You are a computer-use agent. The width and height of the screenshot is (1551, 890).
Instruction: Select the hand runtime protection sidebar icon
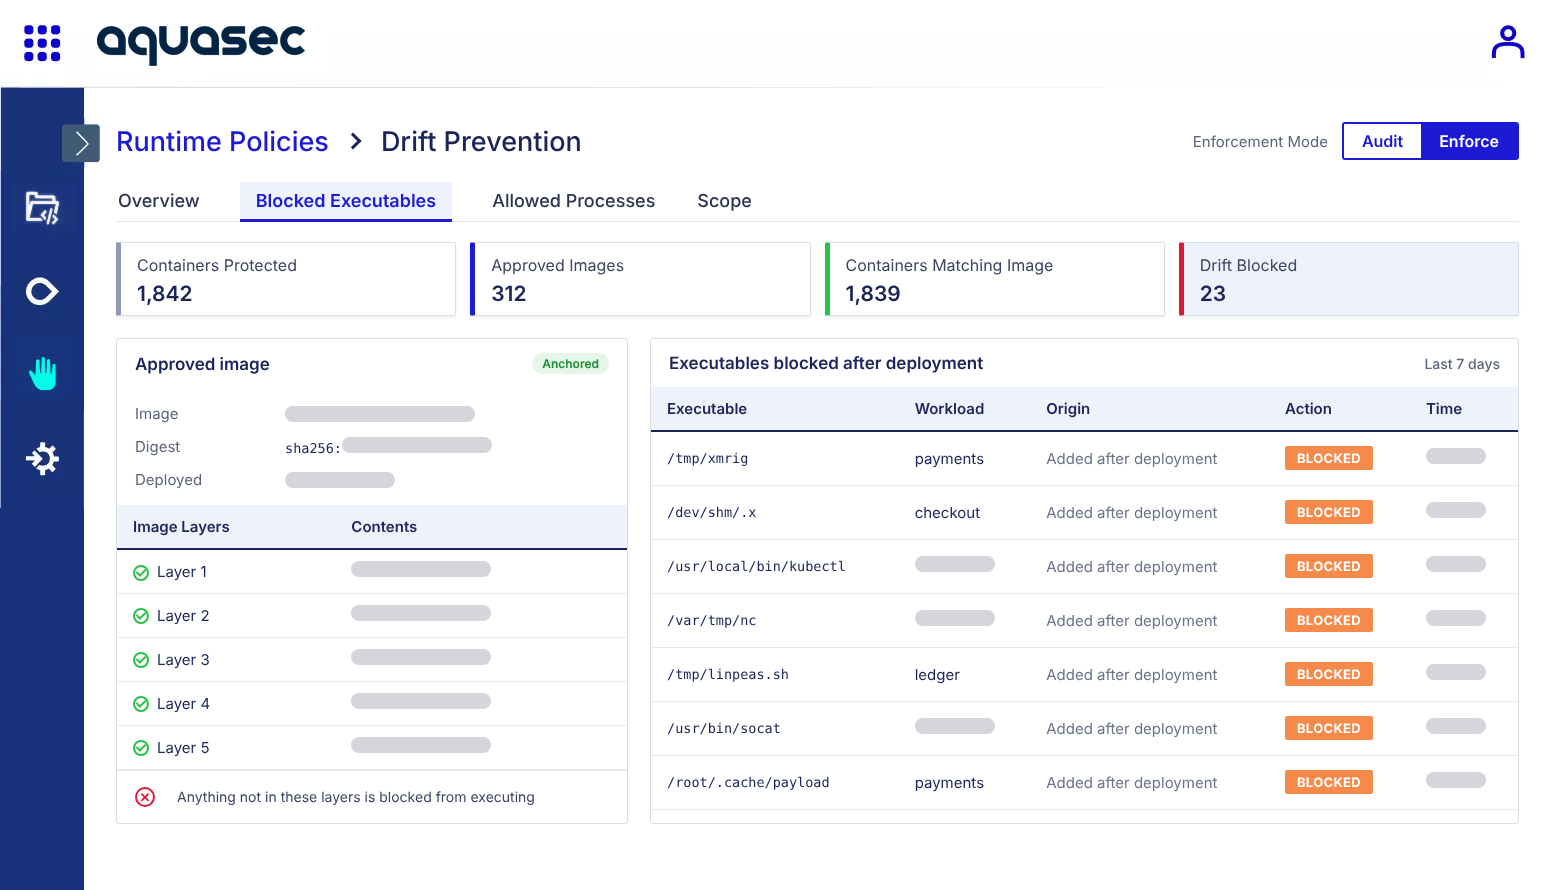pyautogui.click(x=42, y=373)
